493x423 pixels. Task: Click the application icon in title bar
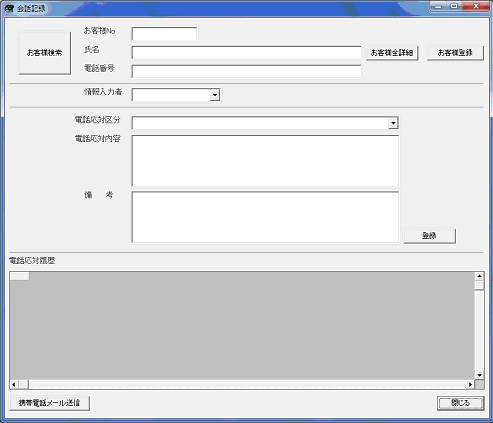coord(9,8)
